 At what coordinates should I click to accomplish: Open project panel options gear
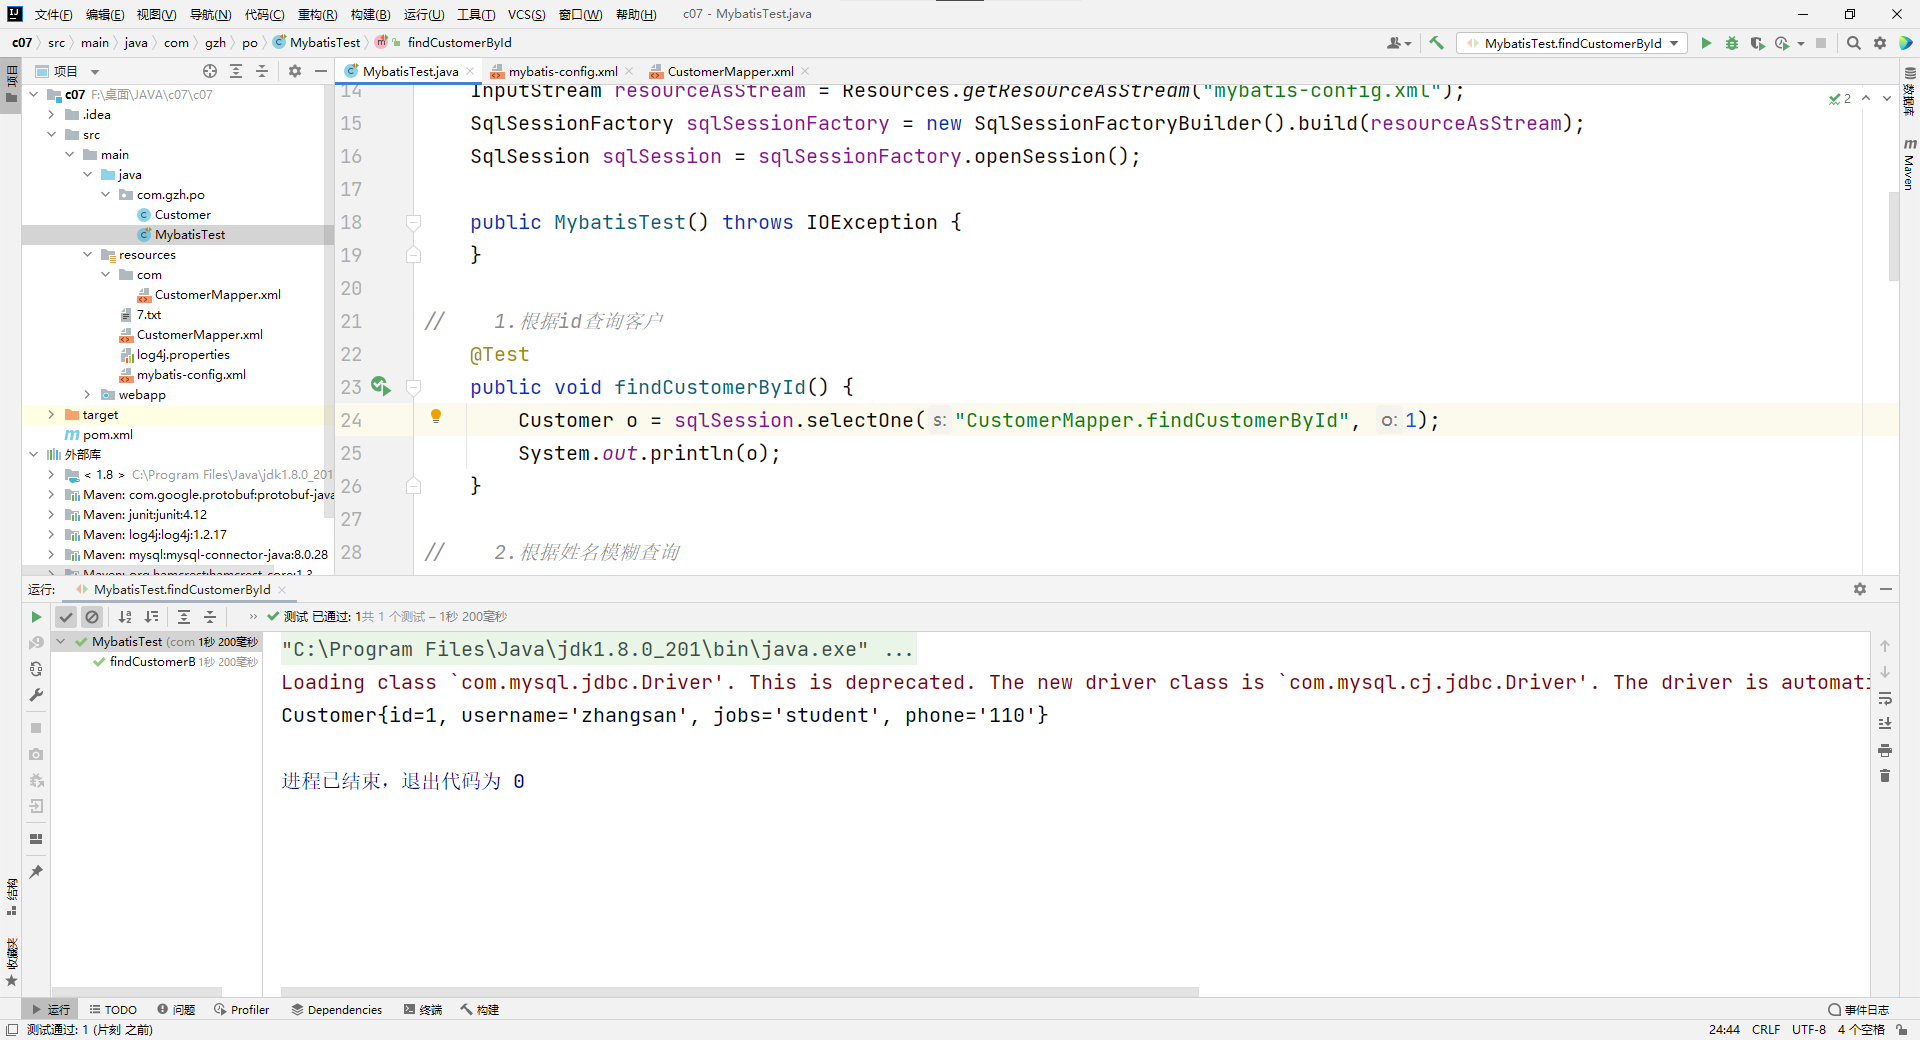coord(295,71)
